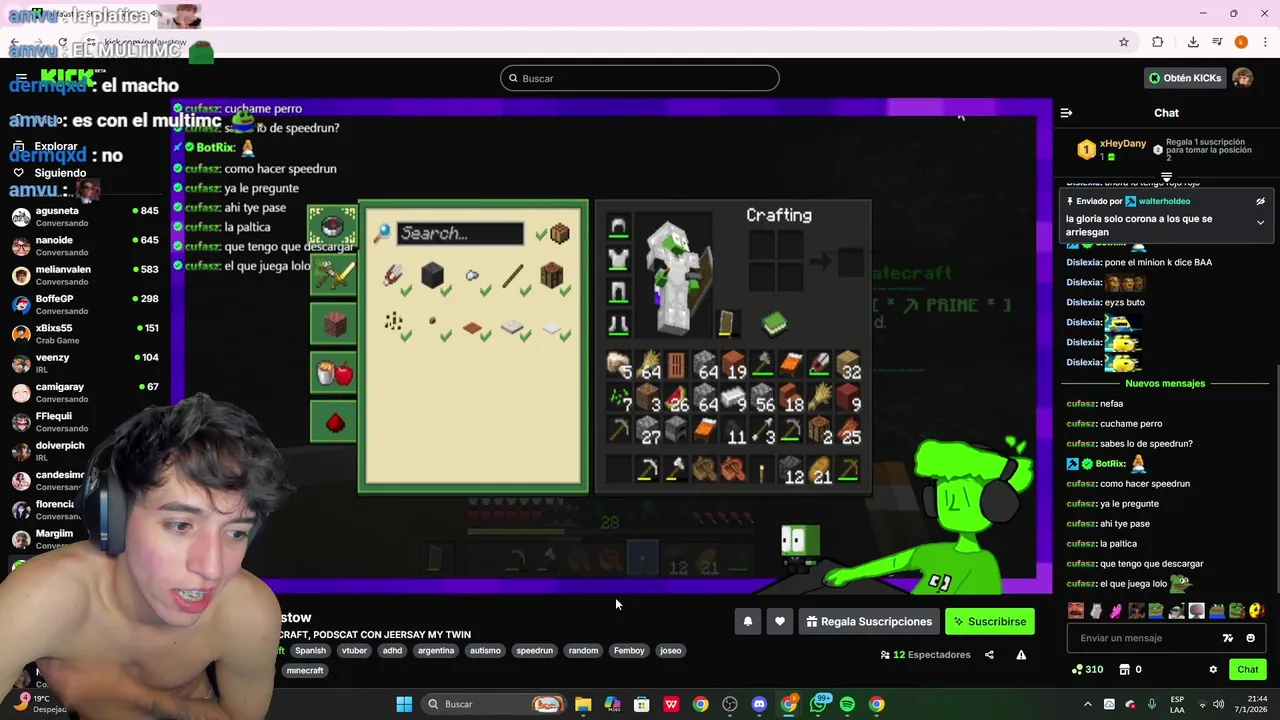Image resolution: width=1280 pixels, height=720 pixels.
Task: Open BoffeGP channel in sidebar
Action: [84, 304]
